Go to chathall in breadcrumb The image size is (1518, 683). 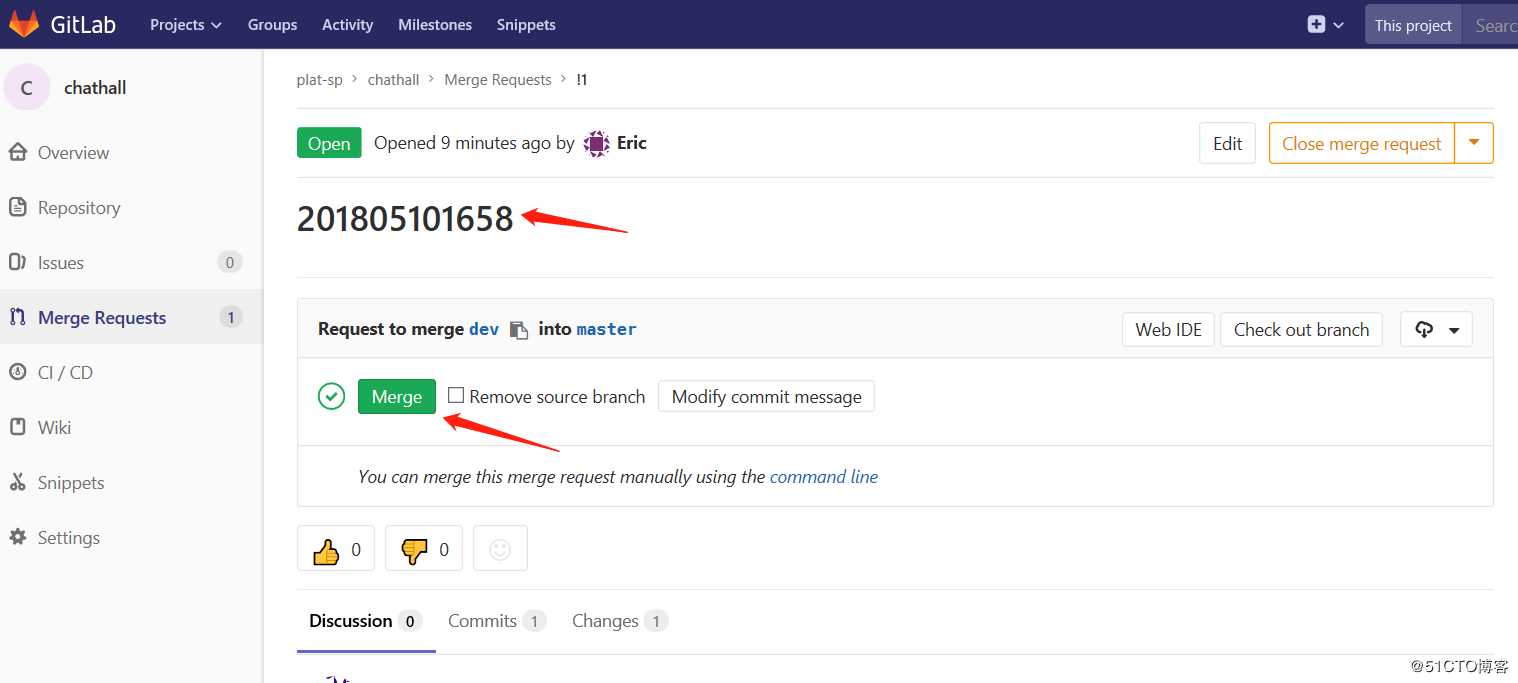(393, 79)
